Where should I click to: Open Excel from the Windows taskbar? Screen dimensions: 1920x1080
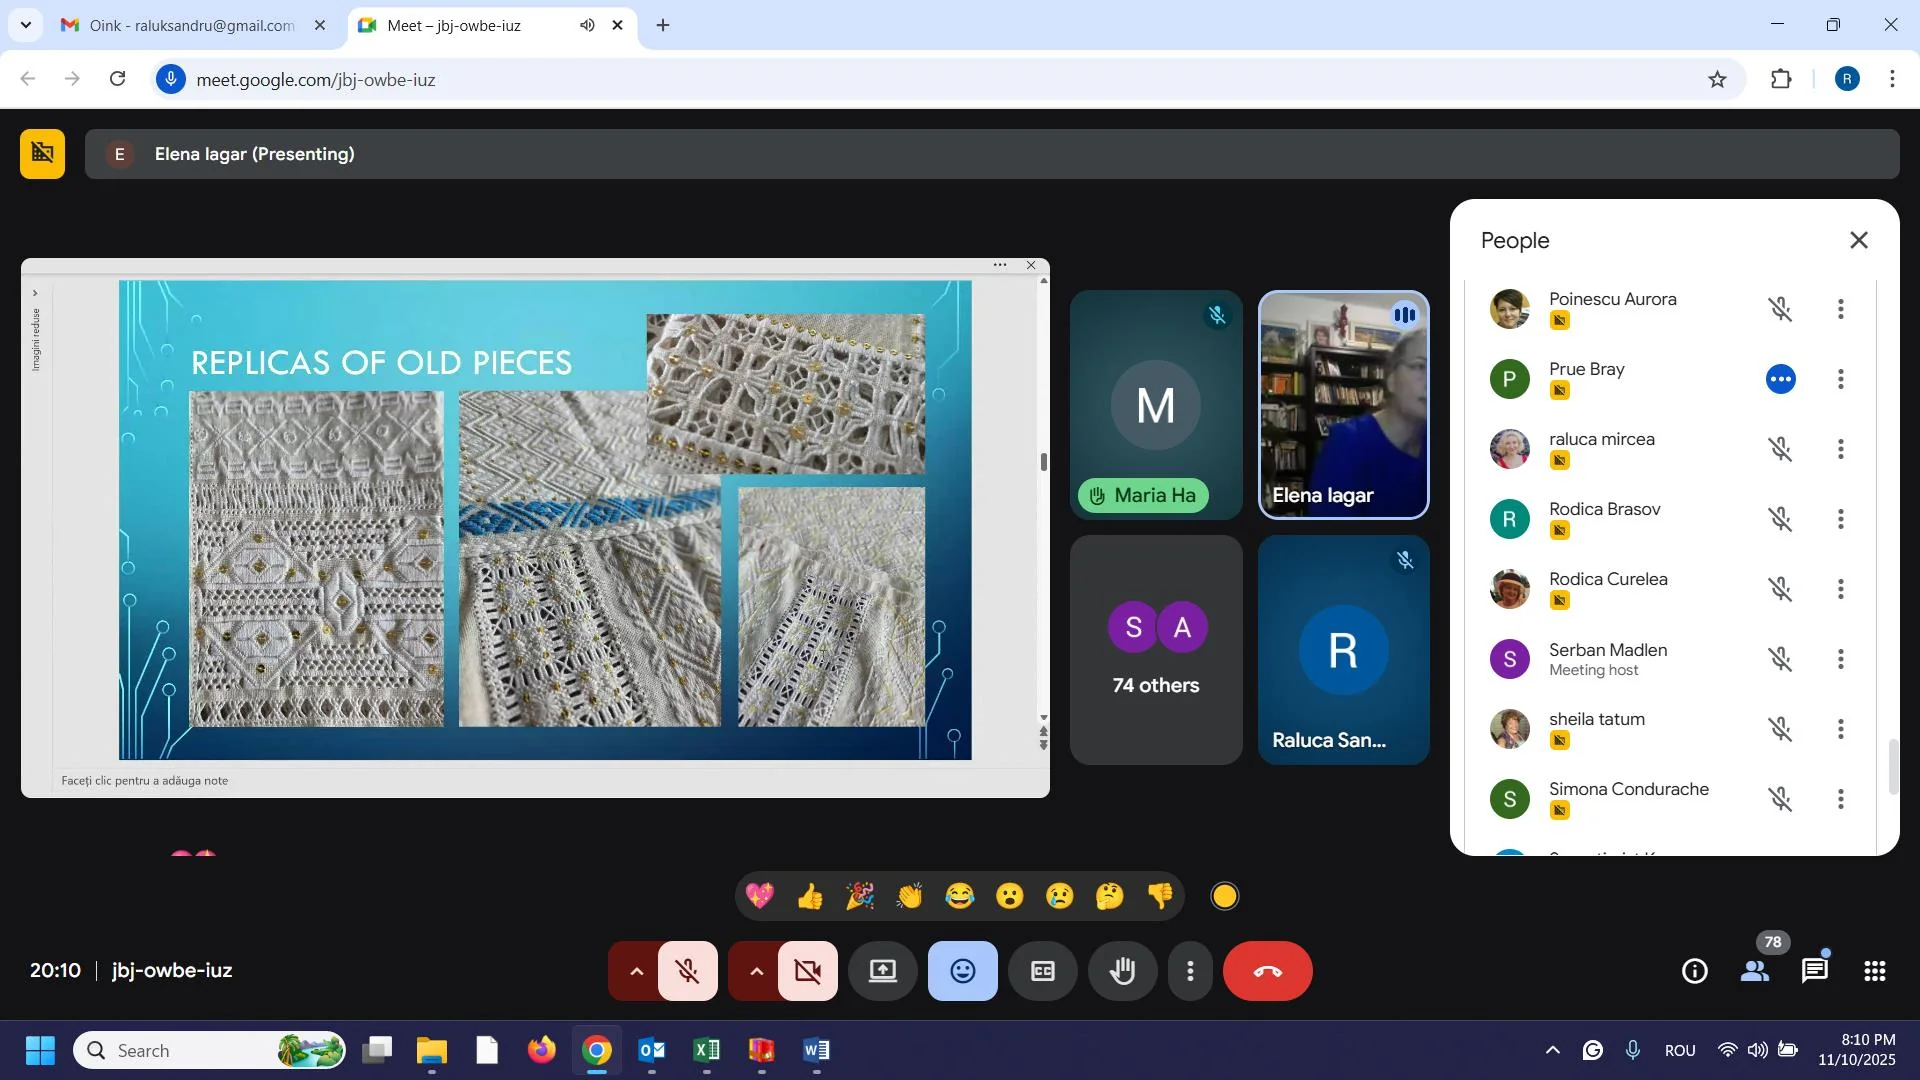(x=707, y=1050)
